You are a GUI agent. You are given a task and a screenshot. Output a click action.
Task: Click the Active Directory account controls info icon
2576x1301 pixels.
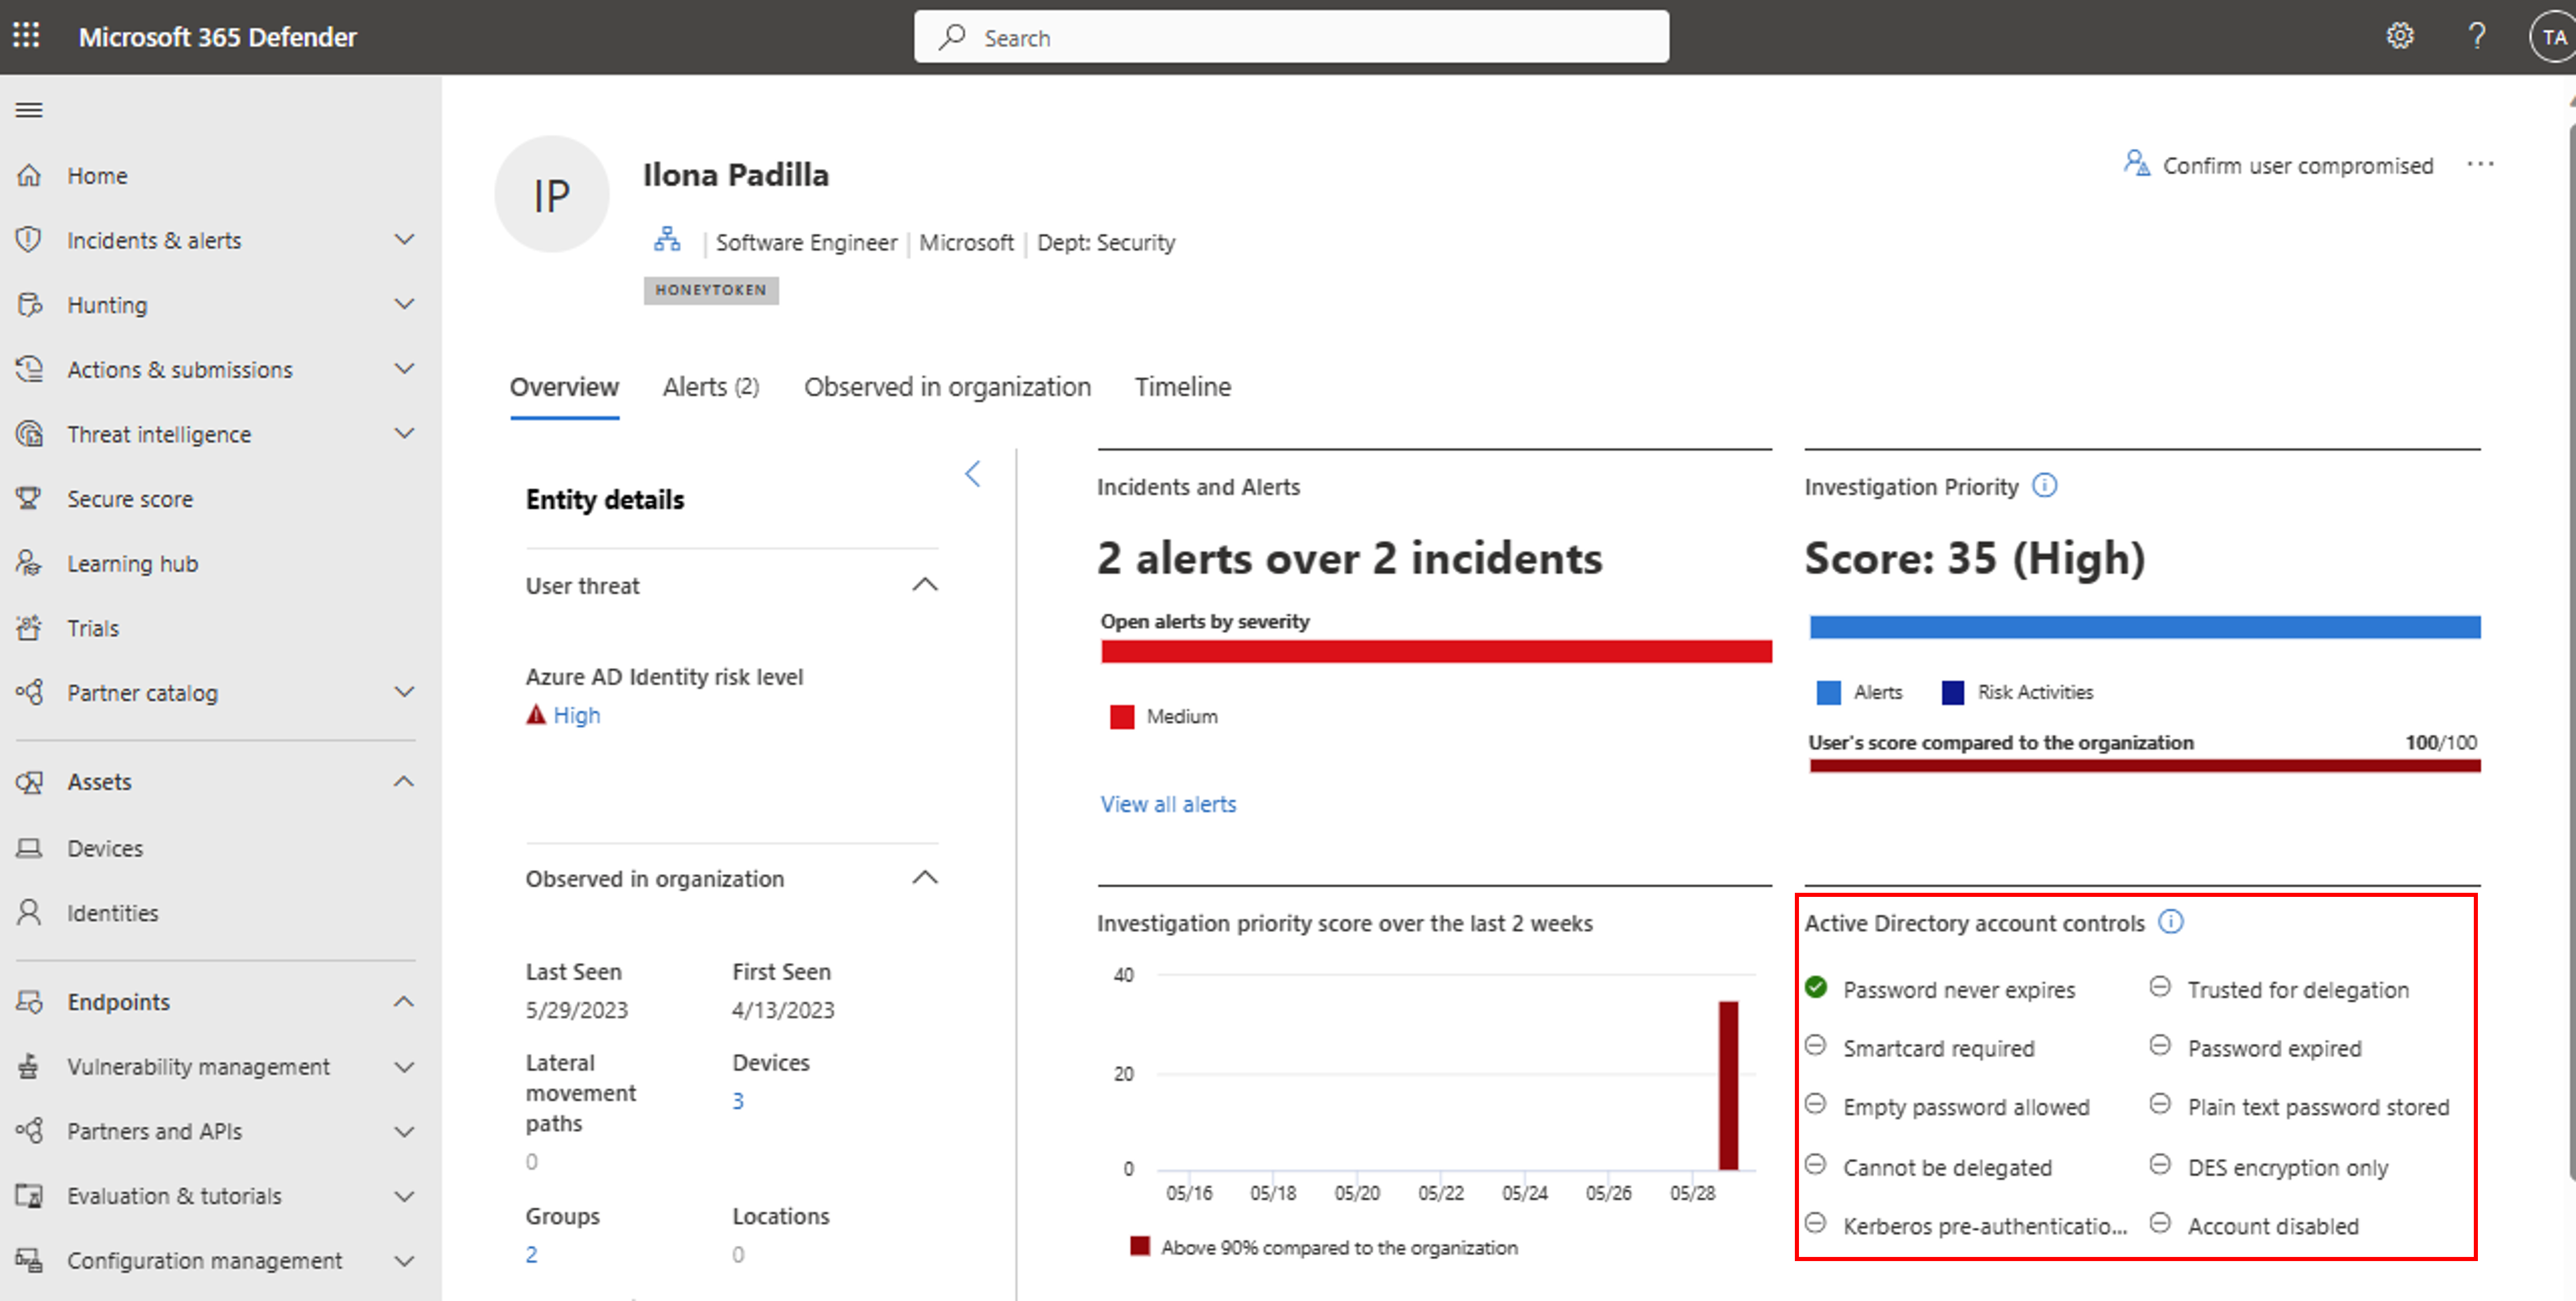(2171, 921)
